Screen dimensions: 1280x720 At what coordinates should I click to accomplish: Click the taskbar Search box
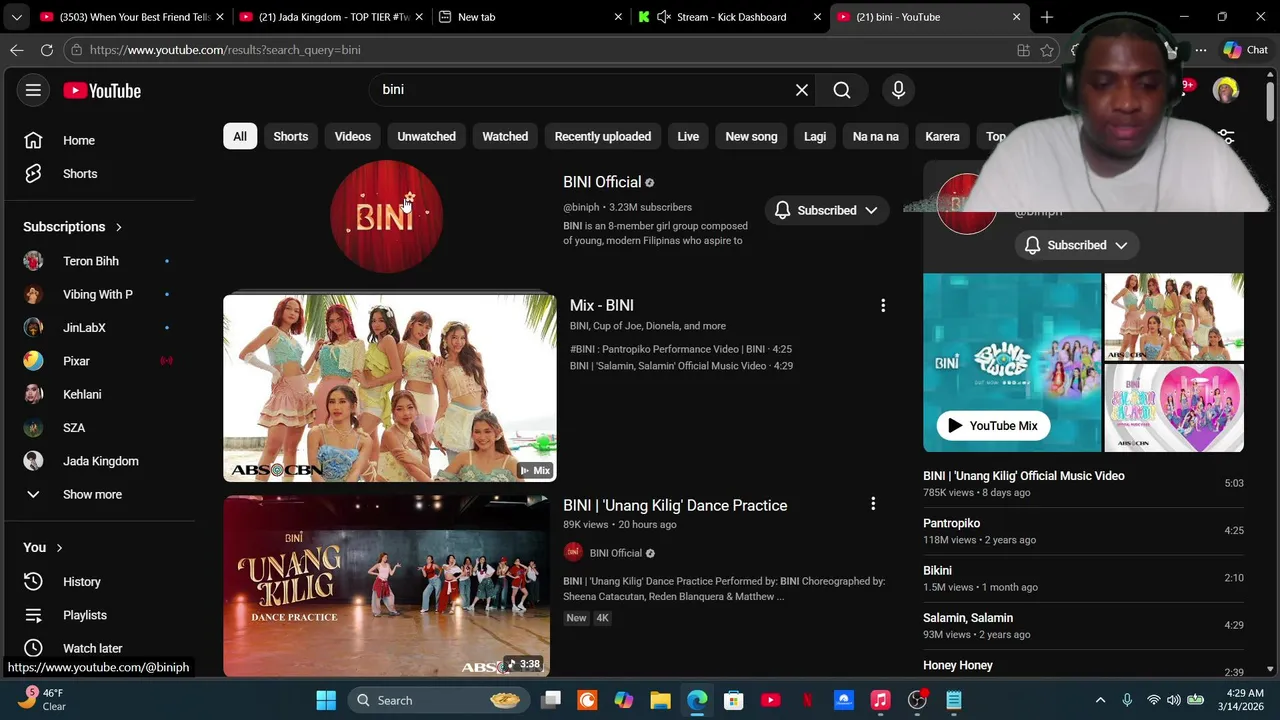(x=437, y=700)
